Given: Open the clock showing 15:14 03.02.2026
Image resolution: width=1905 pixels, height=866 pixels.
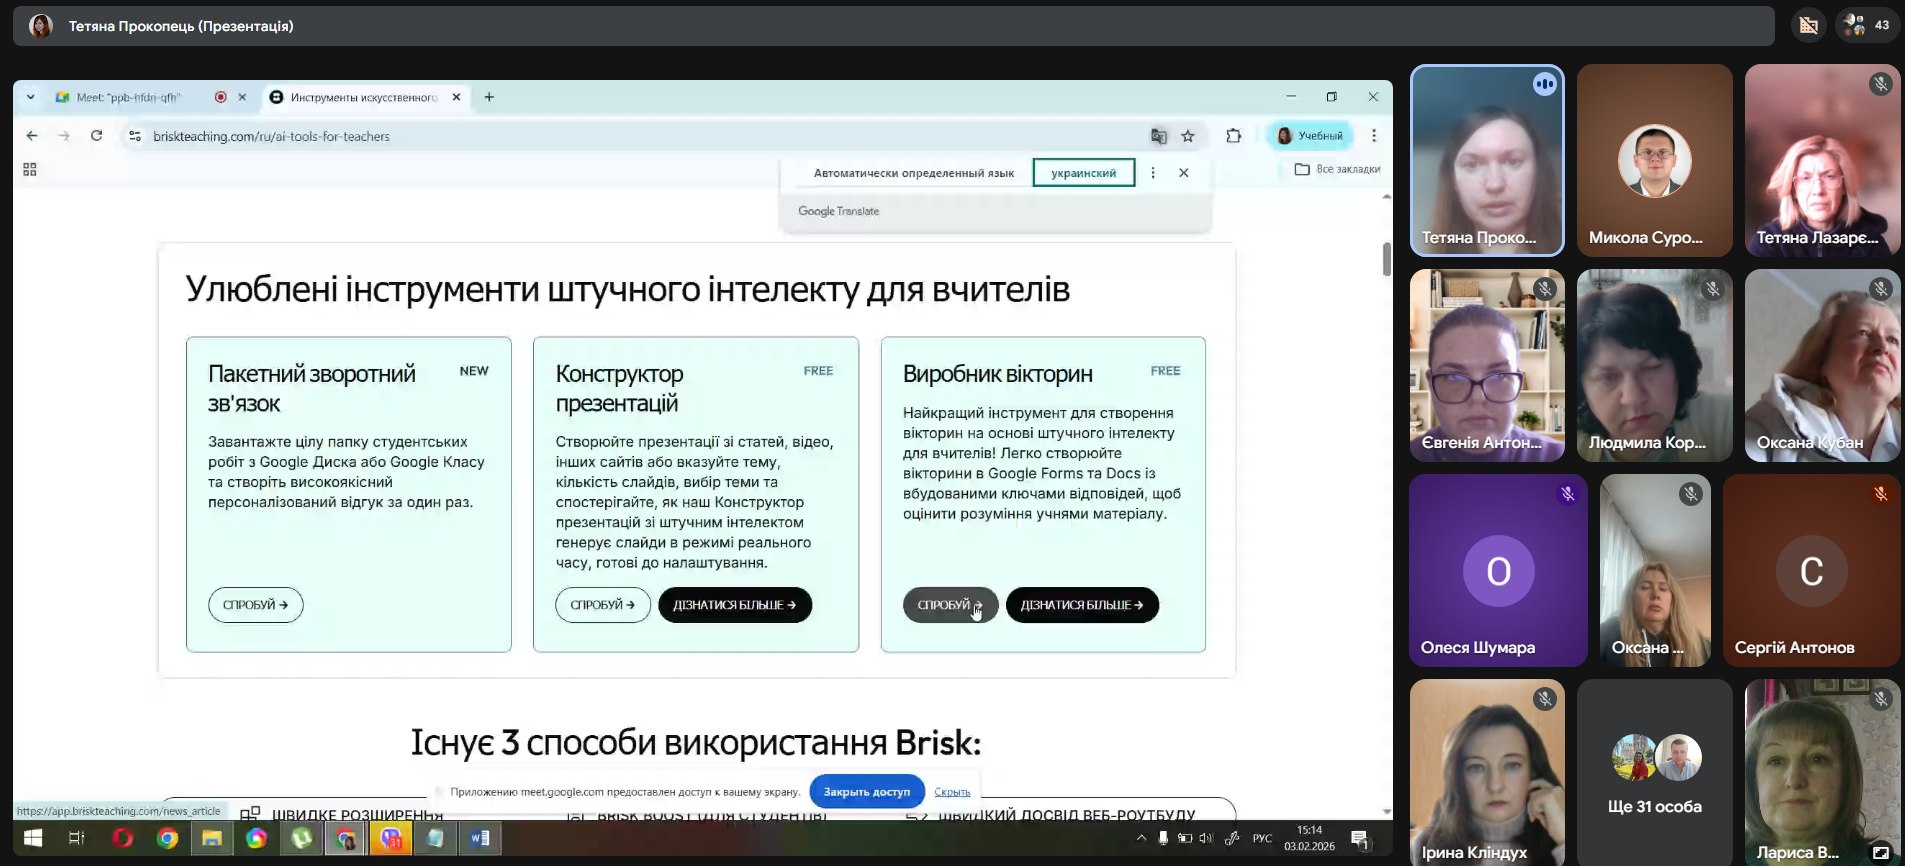Looking at the screenshot, I should pyautogui.click(x=1309, y=838).
